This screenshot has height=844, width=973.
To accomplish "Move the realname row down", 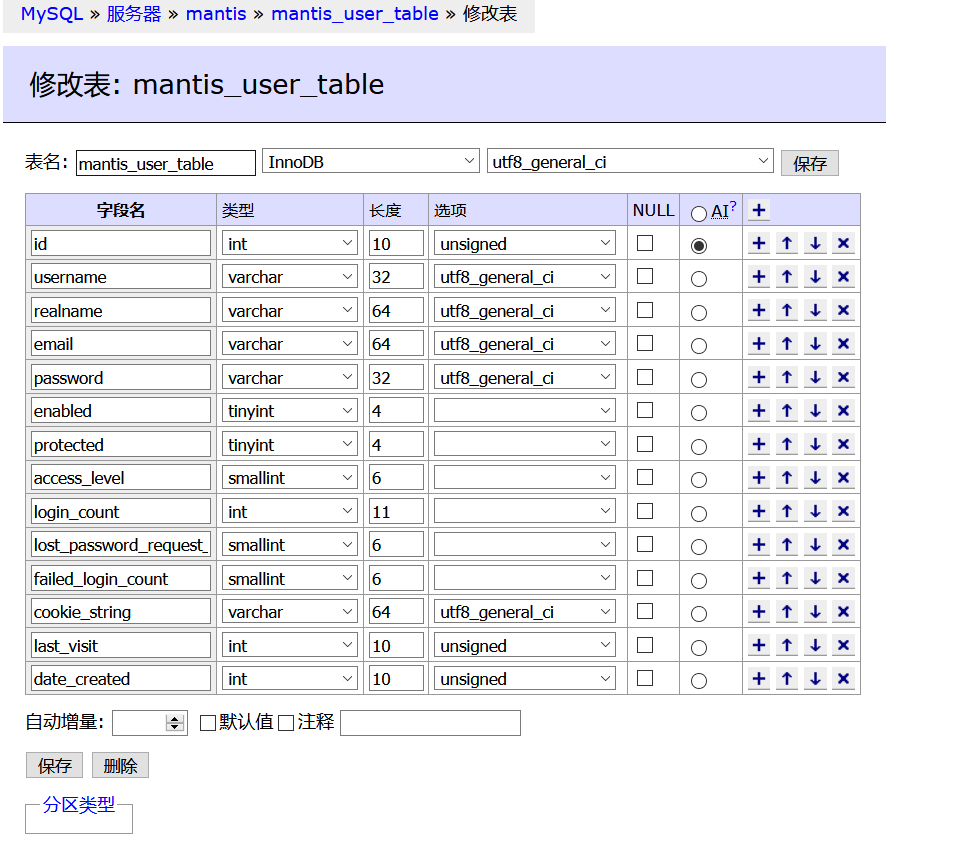I will coord(815,310).
